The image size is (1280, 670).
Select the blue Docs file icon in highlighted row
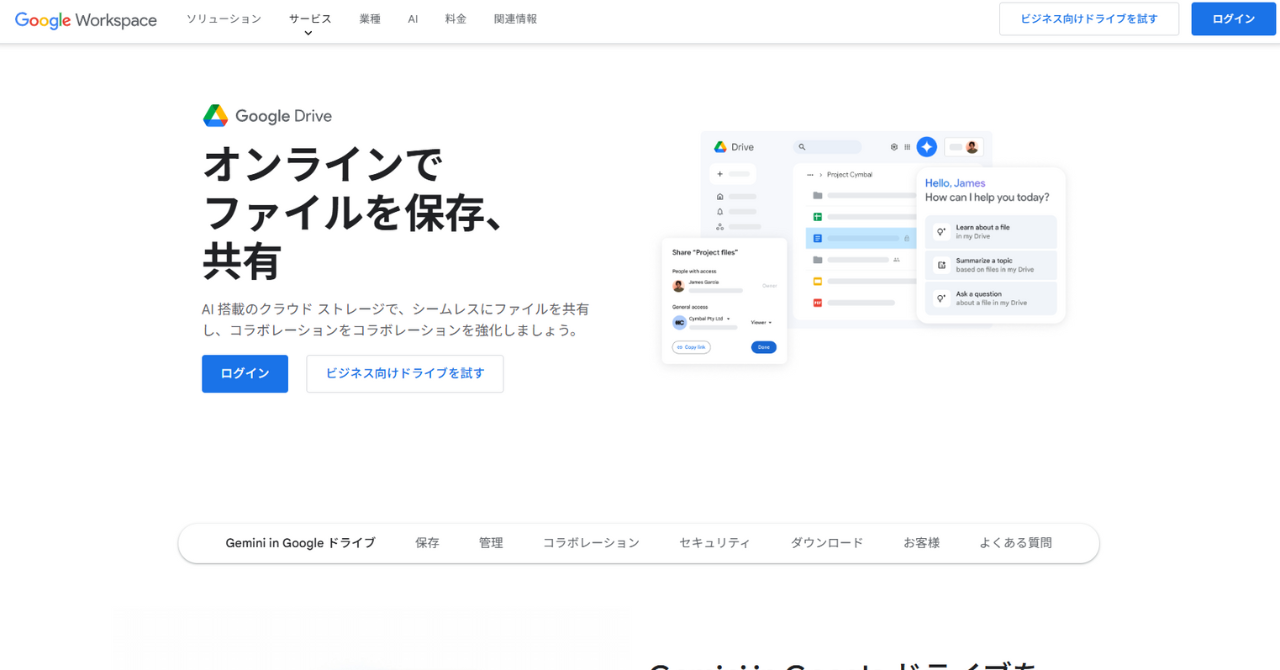(x=817, y=238)
